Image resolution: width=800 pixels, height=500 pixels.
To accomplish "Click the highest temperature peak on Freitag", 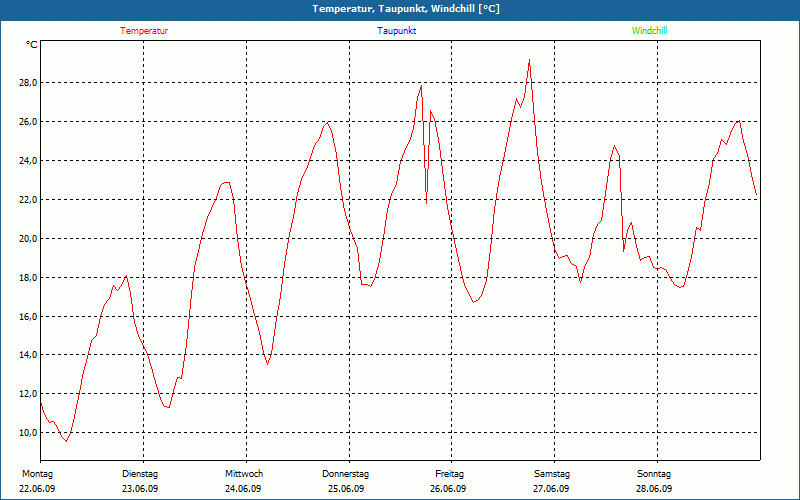I will 530,60.
